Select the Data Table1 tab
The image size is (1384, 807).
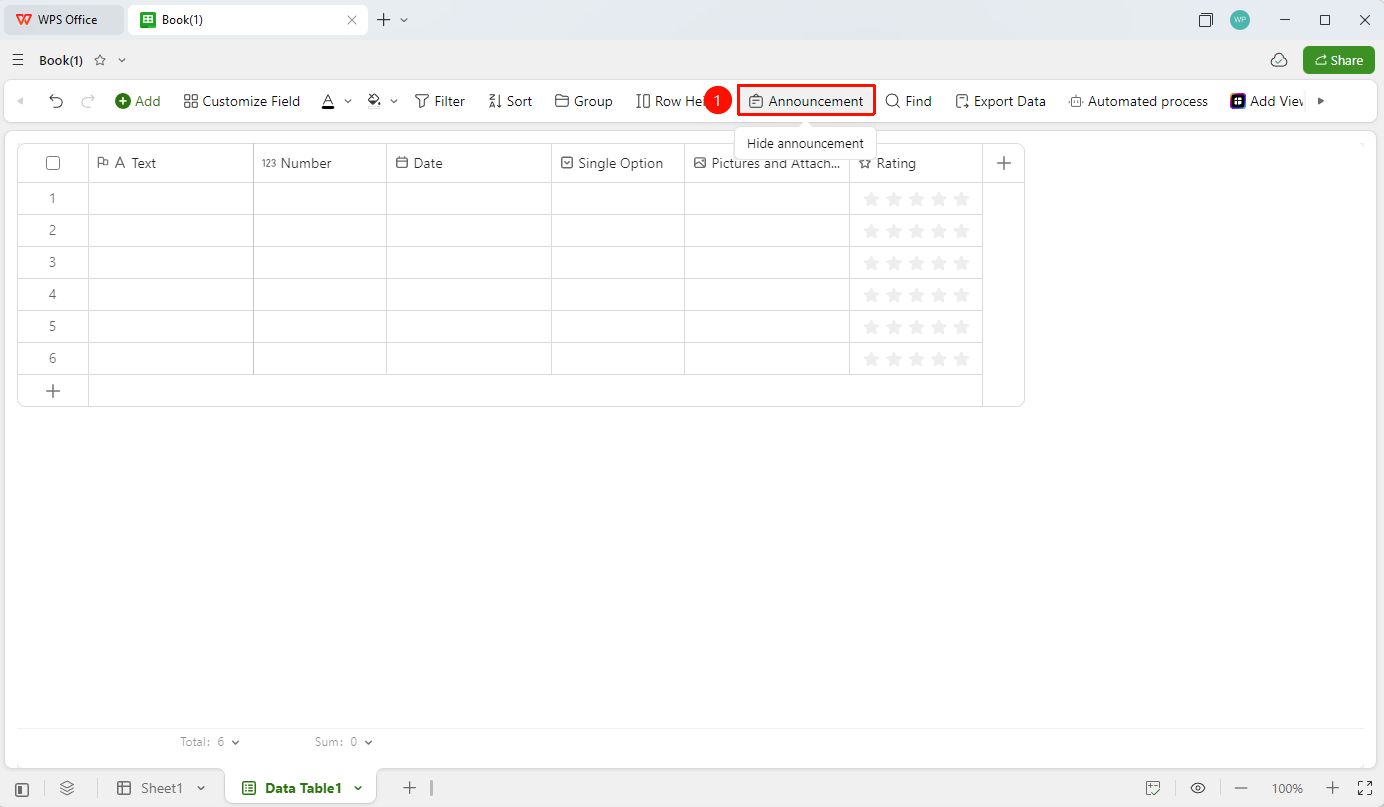click(292, 788)
